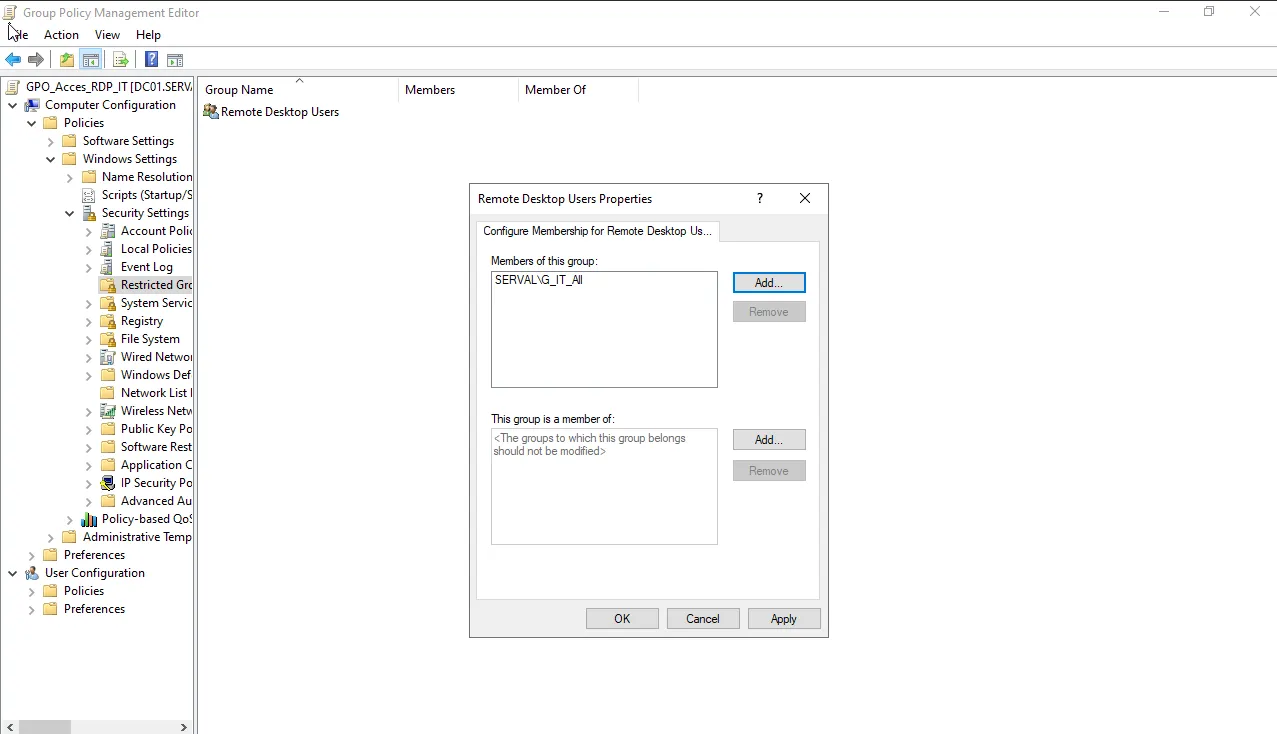Expand the Administrative Templates node
Image resolution: width=1277 pixels, height=734 pixels.
[x=51, y=537]
